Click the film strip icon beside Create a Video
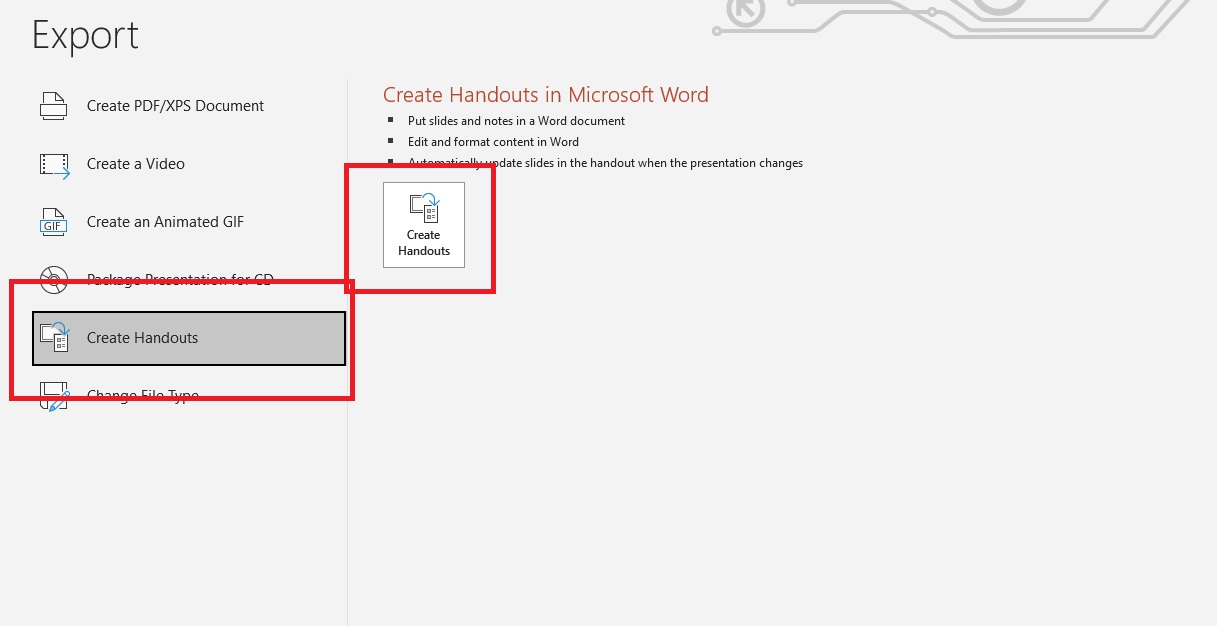 tap(53, 163)
